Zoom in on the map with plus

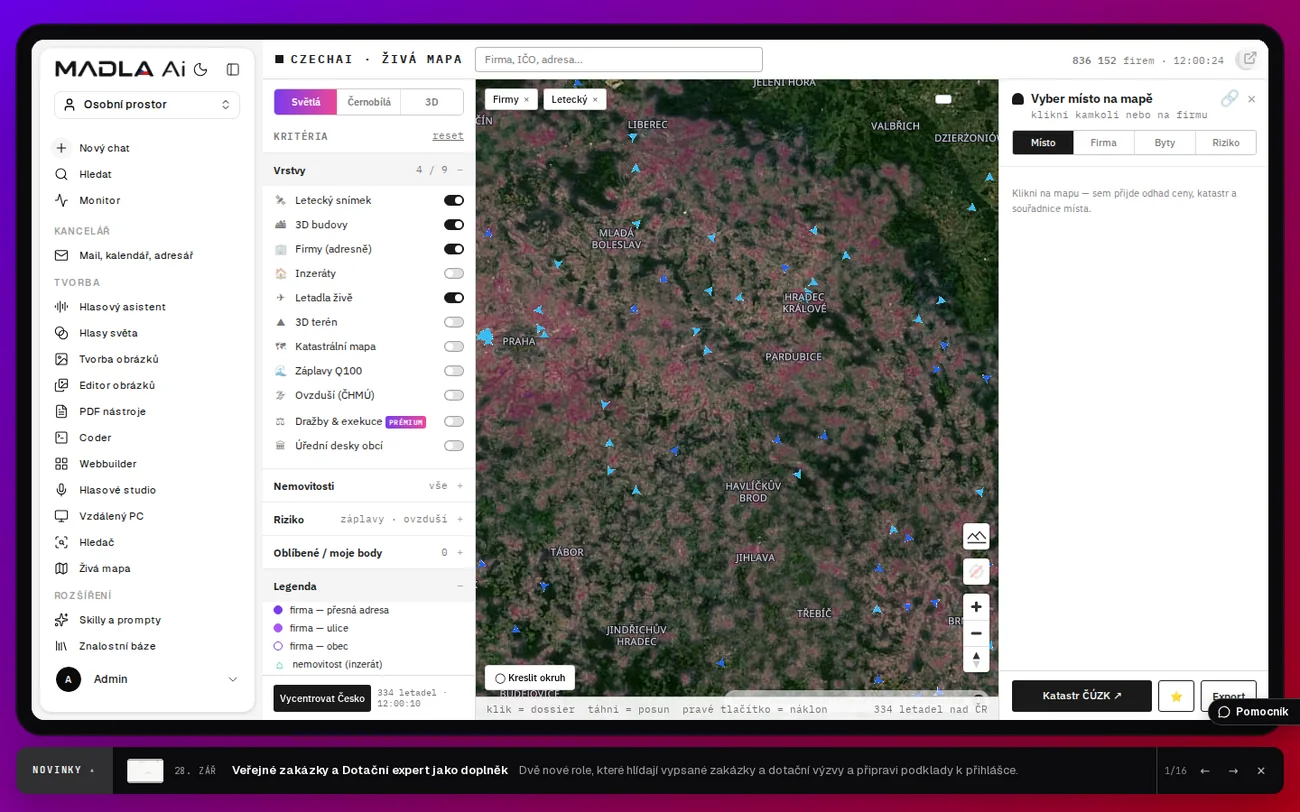pos(976,607)
